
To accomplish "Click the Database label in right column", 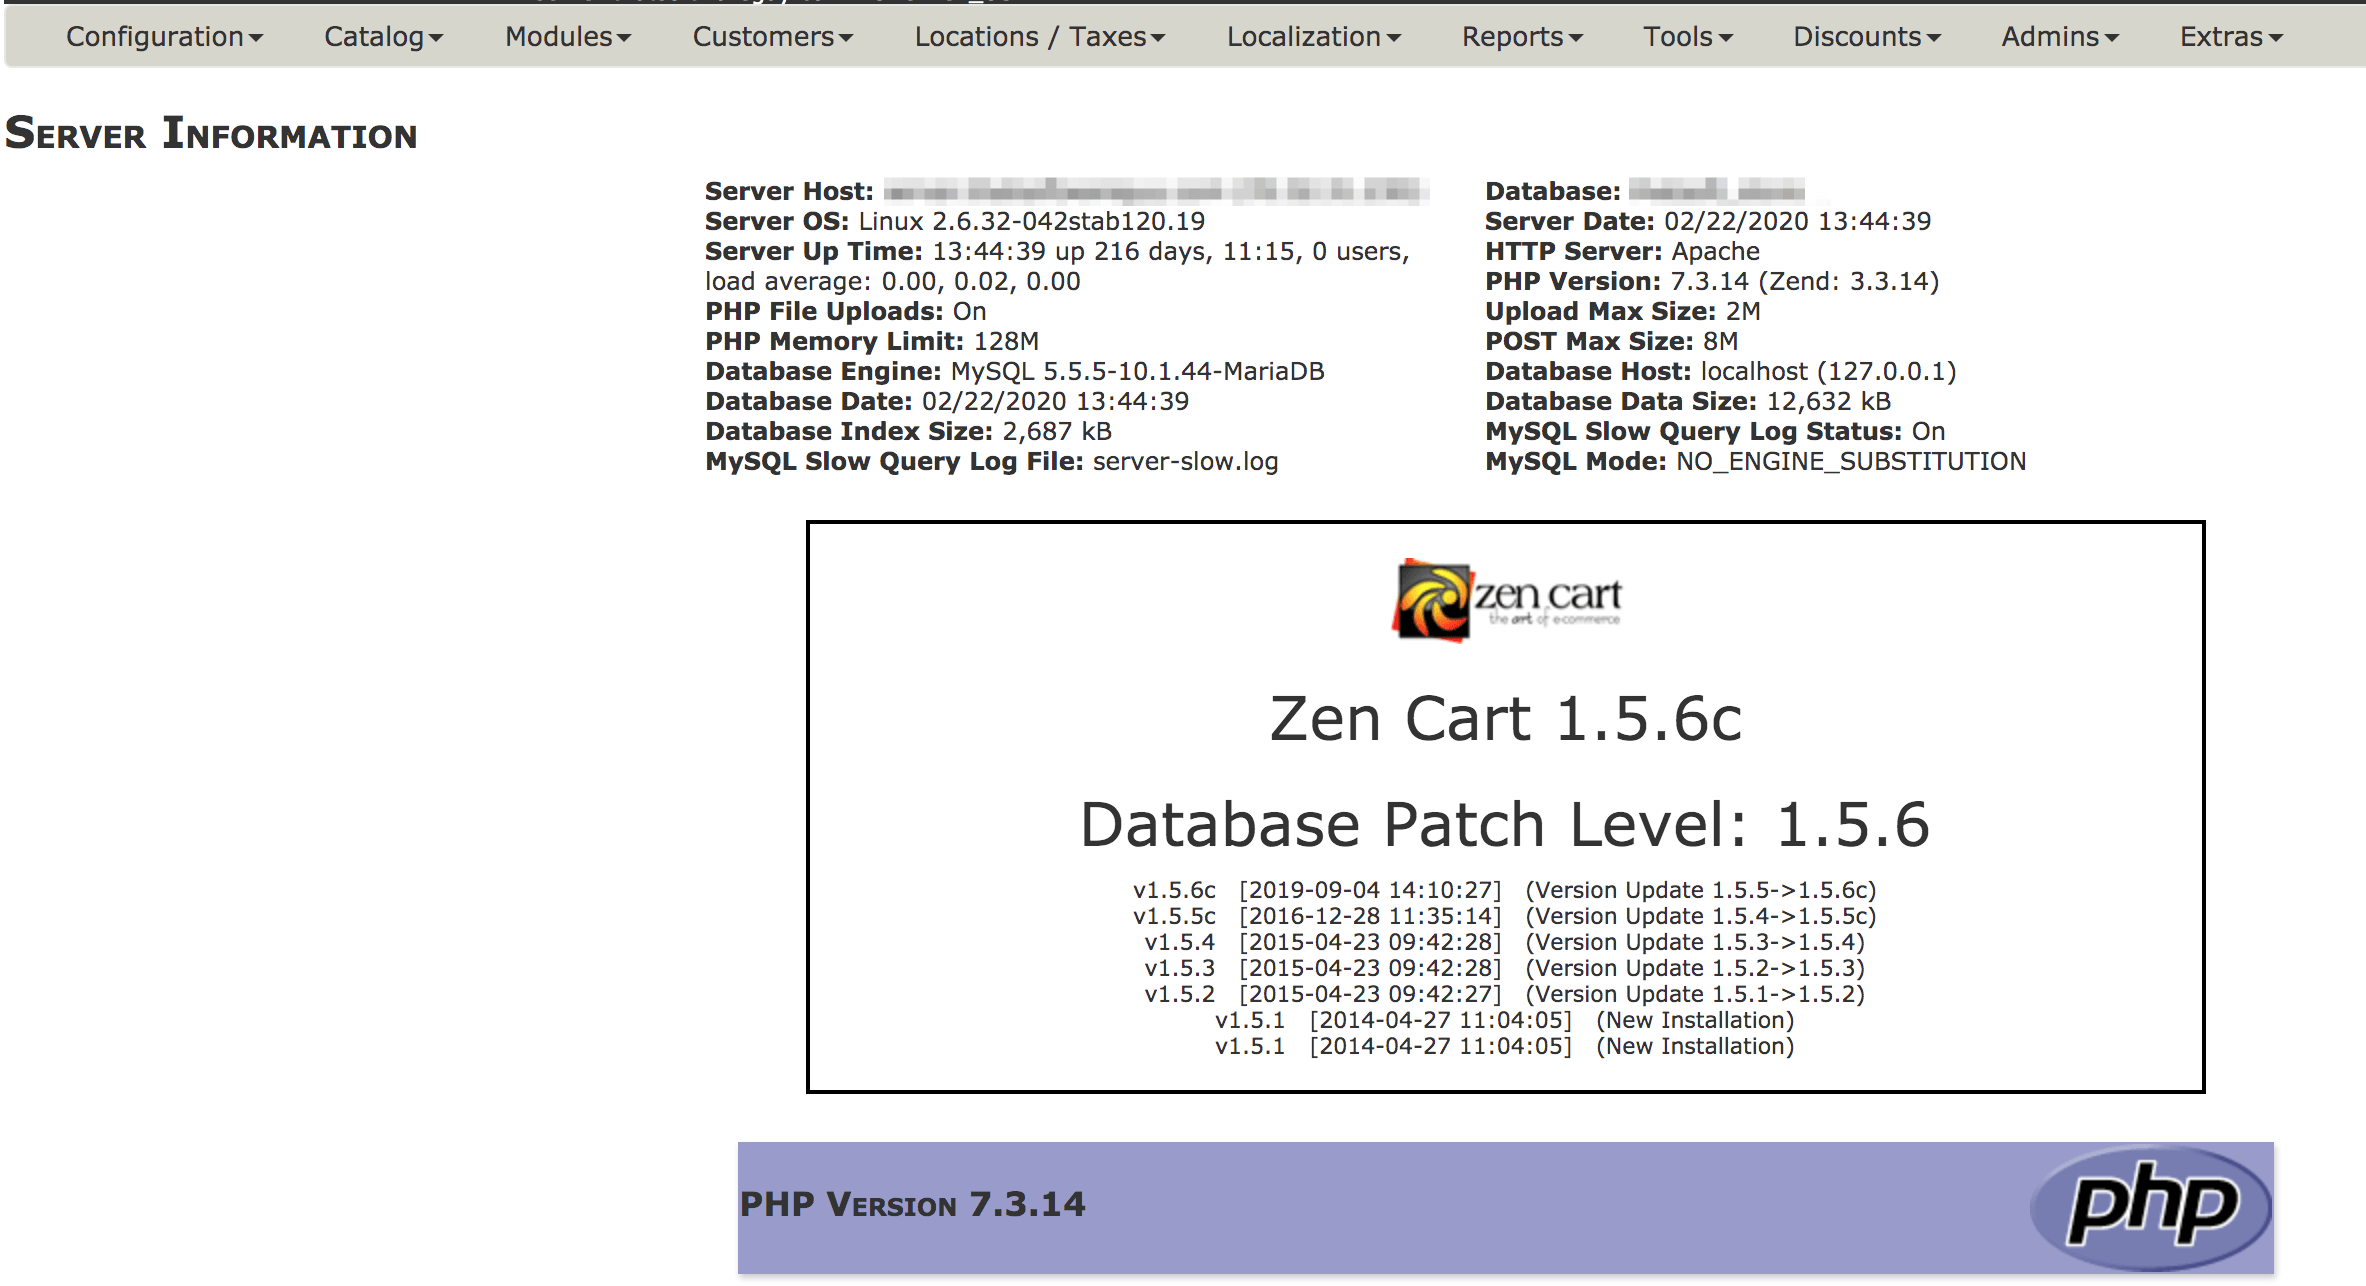I will pos(1553,191).
